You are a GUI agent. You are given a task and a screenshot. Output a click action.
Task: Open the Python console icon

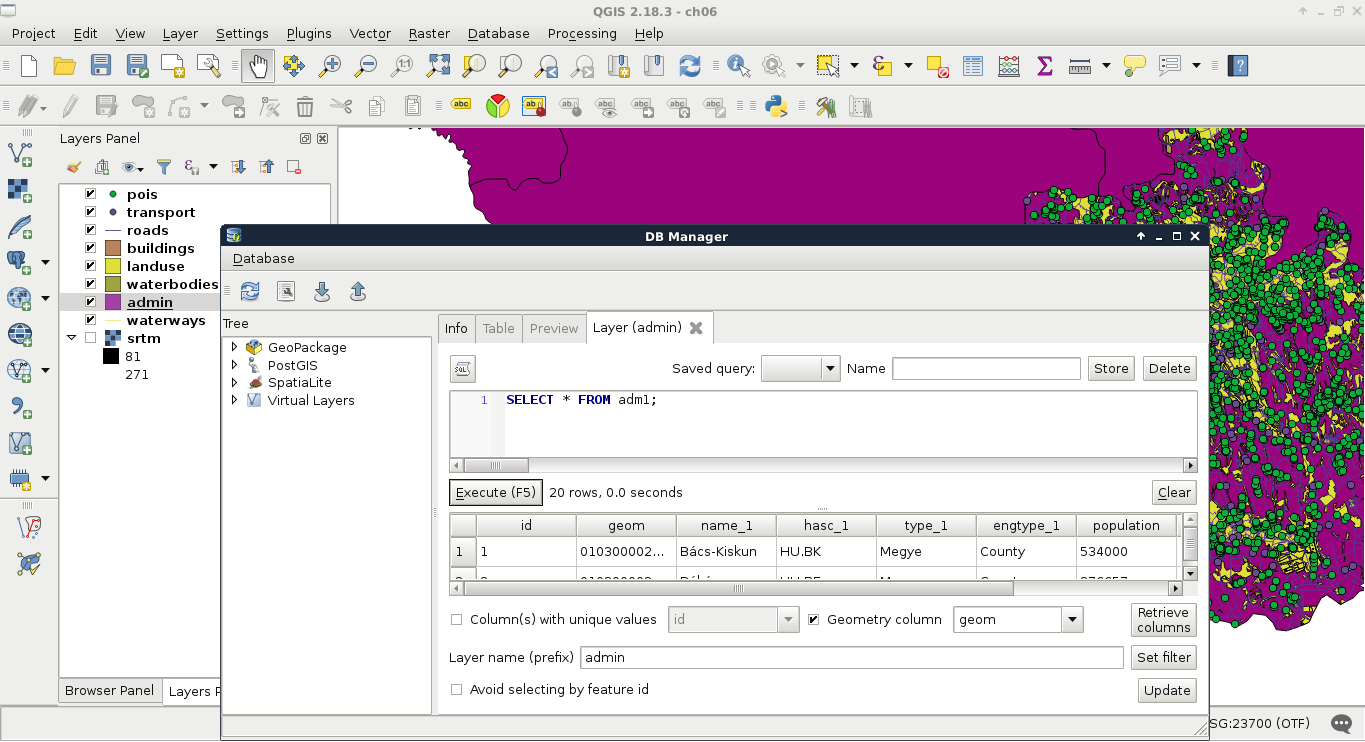[x=775, y=106]
